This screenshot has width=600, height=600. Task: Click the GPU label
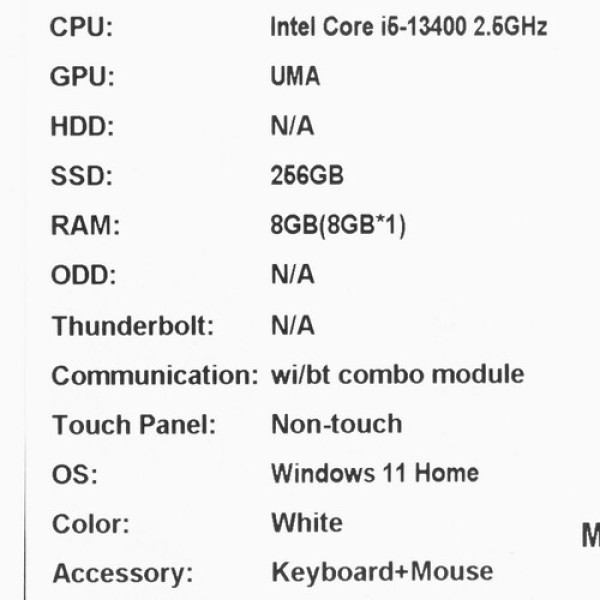tap(82, 77)
